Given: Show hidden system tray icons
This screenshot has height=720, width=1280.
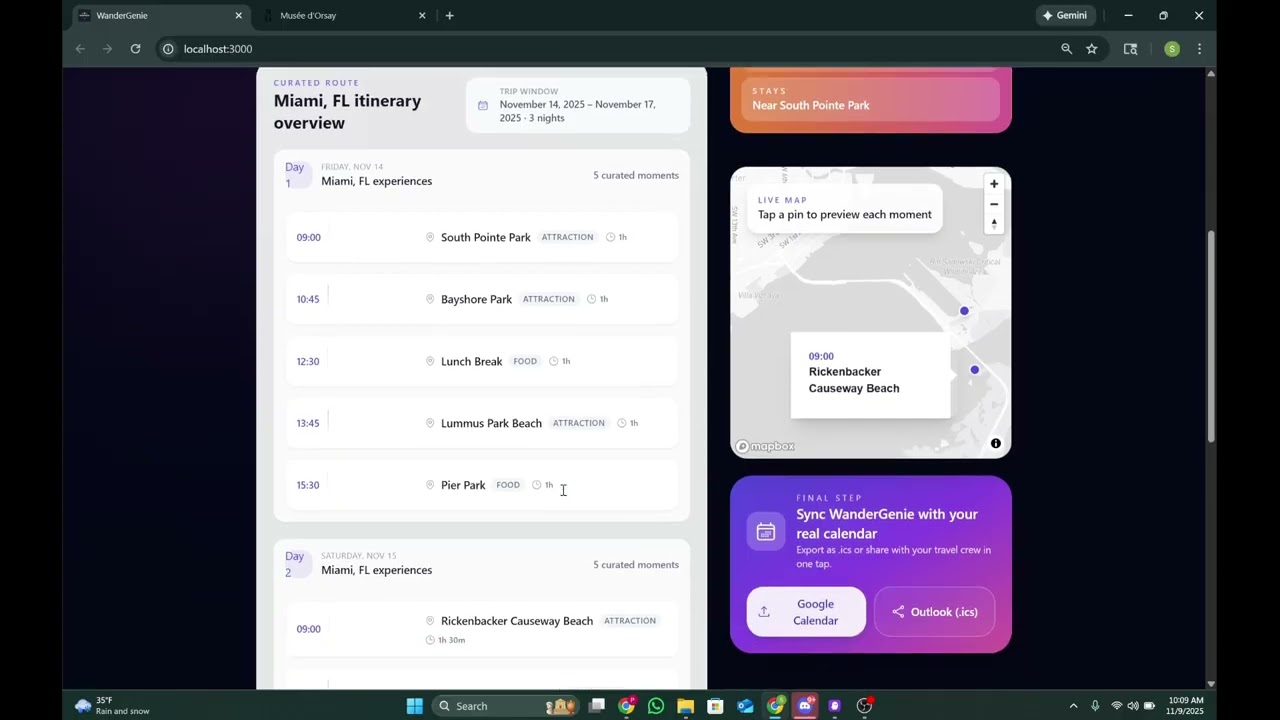Looking at the screenshot, I should click(x=1073, y=706).
